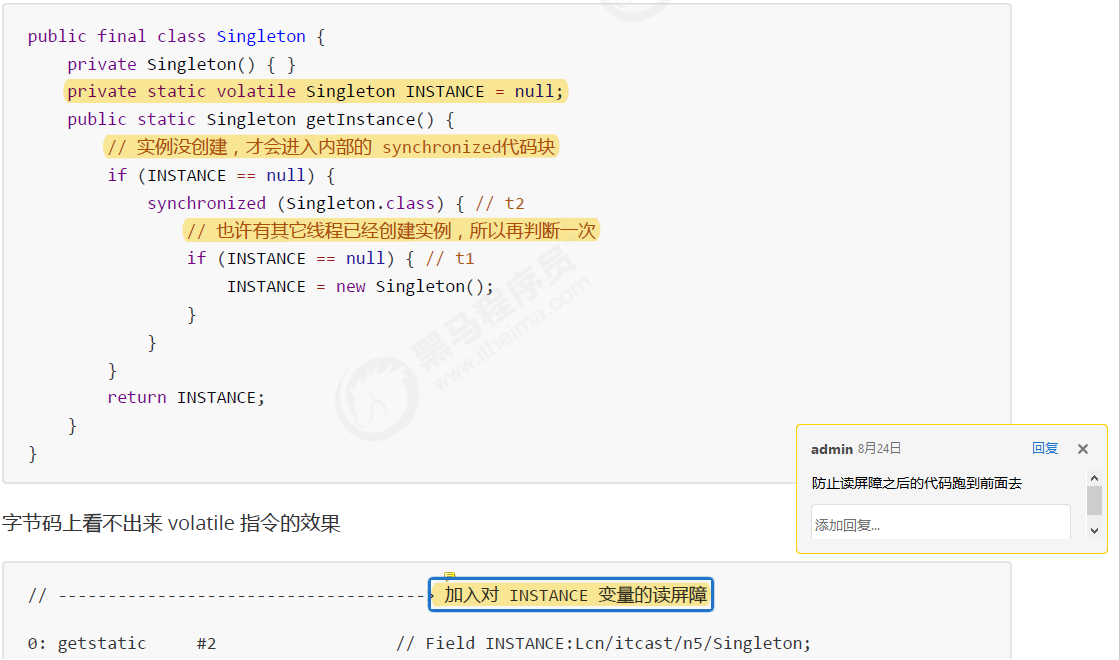Screen dimensions: 1120x660
Task: Click the author name admin in the comment
Action: [831, 449]
